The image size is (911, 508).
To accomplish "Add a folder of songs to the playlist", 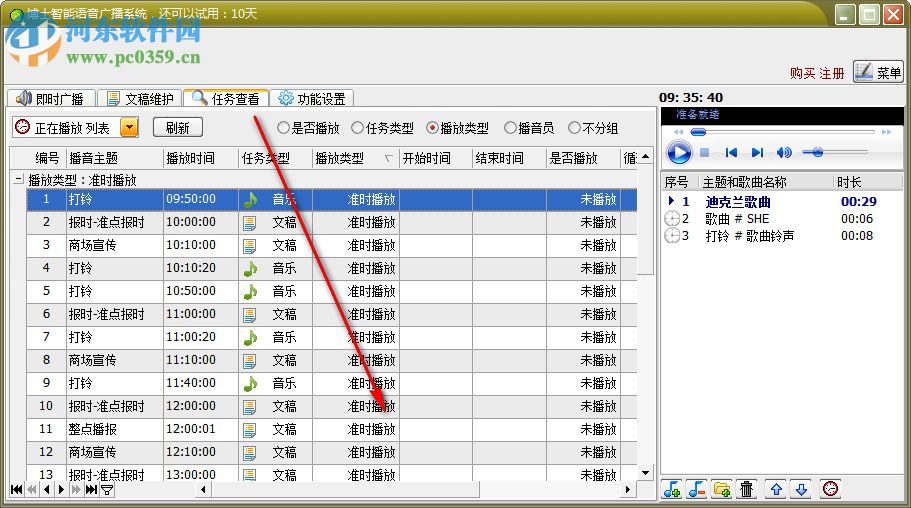I will point(722,489).
